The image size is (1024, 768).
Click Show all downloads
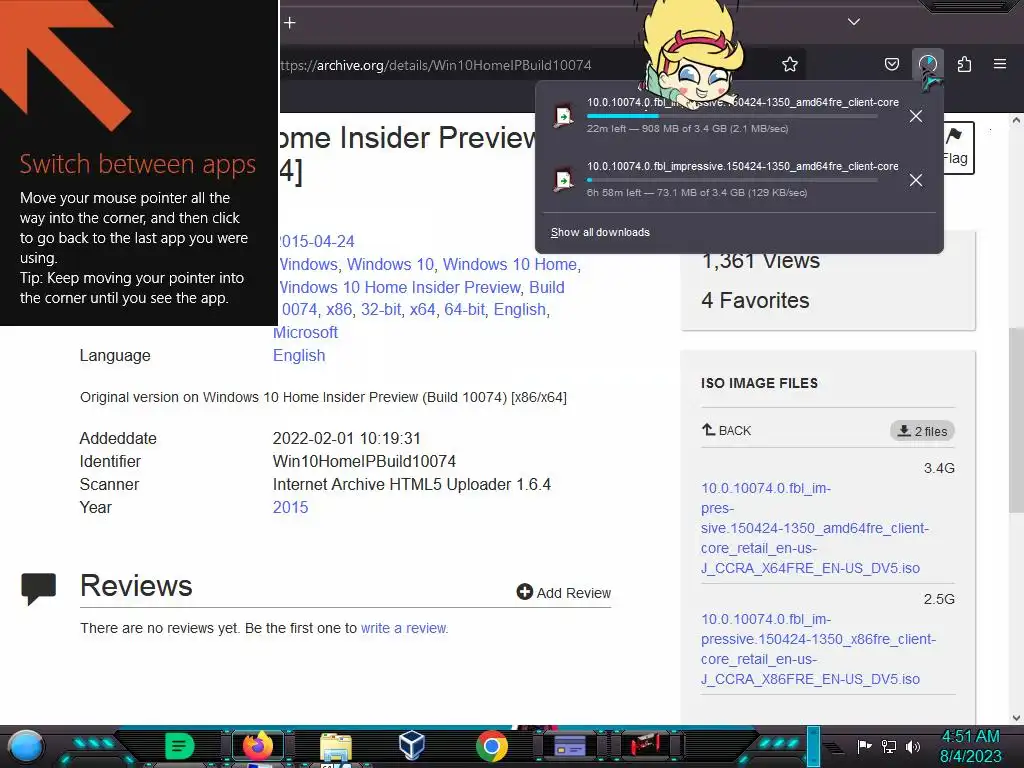coord(600,232)
